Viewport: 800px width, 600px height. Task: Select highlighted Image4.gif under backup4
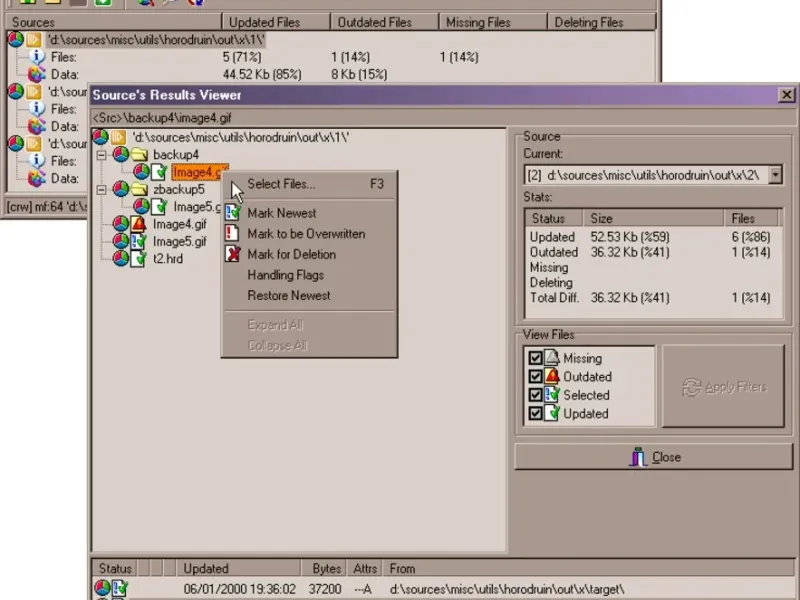(199, 172)
